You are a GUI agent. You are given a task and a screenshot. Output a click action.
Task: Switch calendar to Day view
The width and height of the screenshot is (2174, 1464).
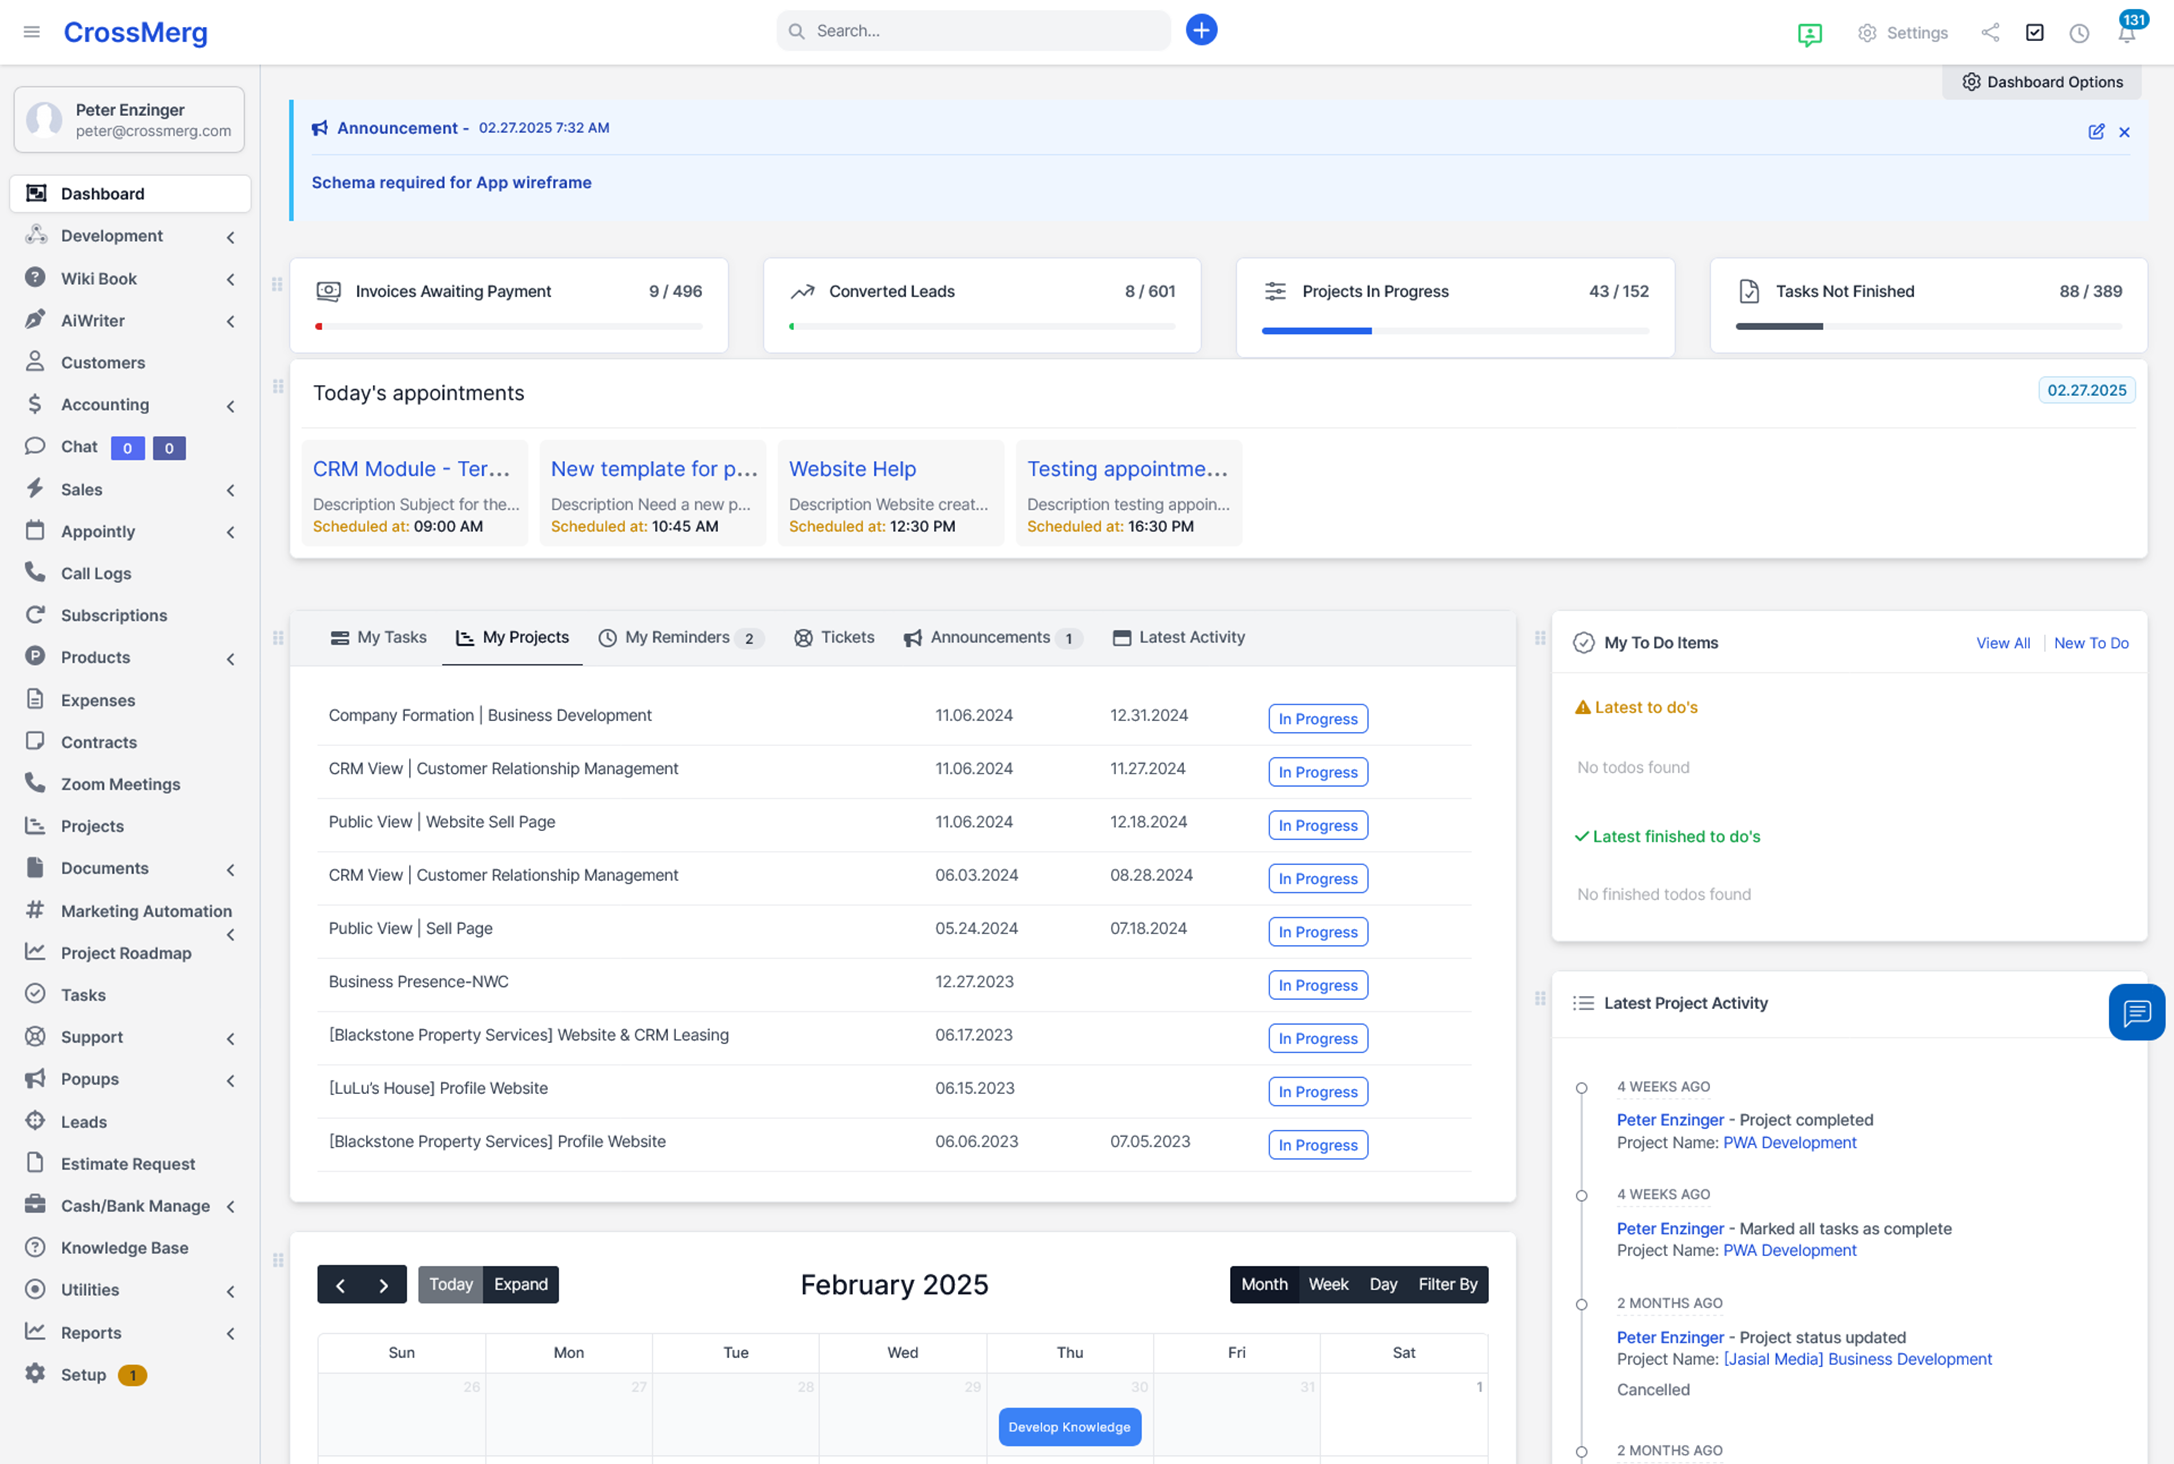(x=1383, y=1284)
